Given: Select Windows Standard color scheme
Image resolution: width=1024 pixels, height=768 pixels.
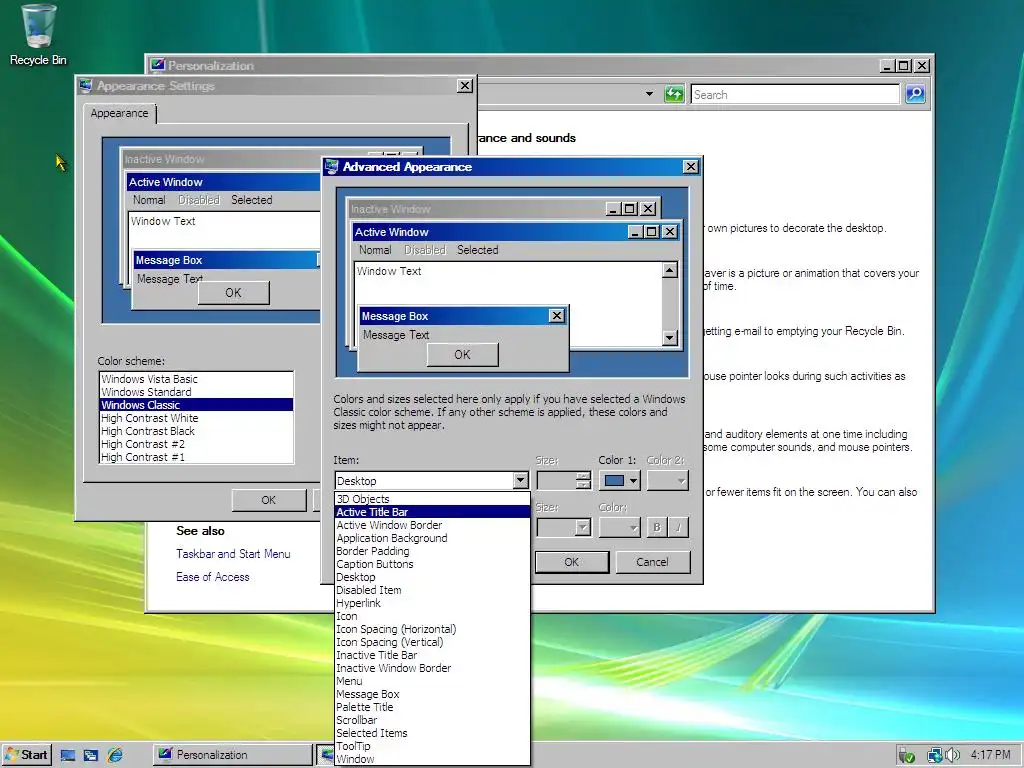Looking at the screenshot, I should tap(196, 392).
